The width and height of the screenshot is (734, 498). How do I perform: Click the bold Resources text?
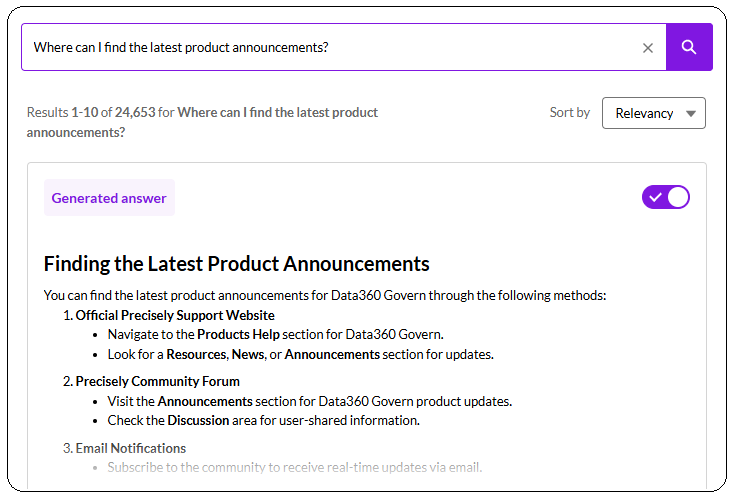[196, 354]
